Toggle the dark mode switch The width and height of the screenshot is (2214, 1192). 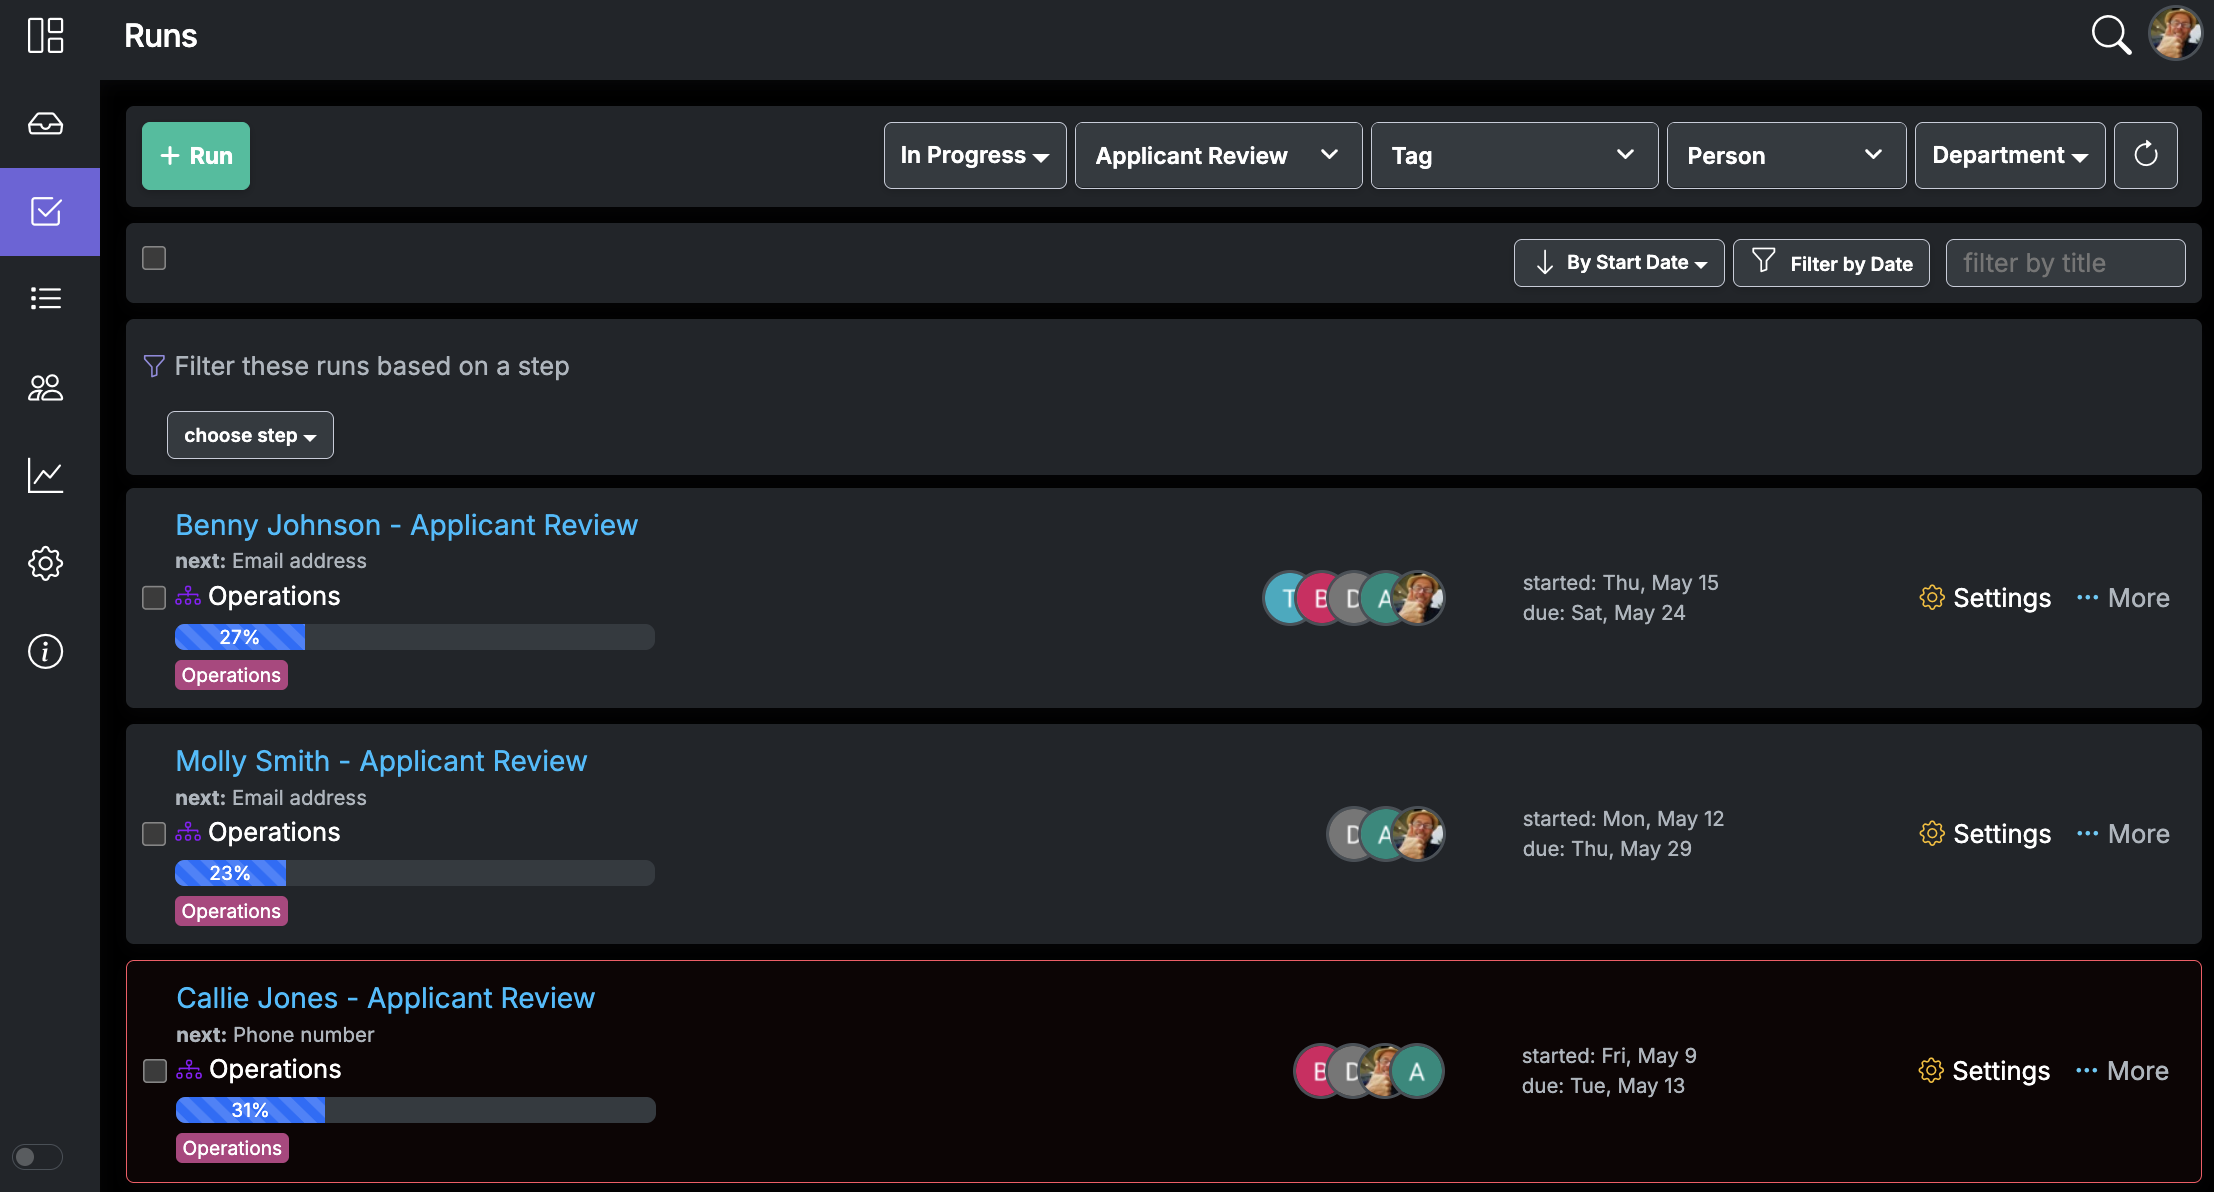[37, 1157]
